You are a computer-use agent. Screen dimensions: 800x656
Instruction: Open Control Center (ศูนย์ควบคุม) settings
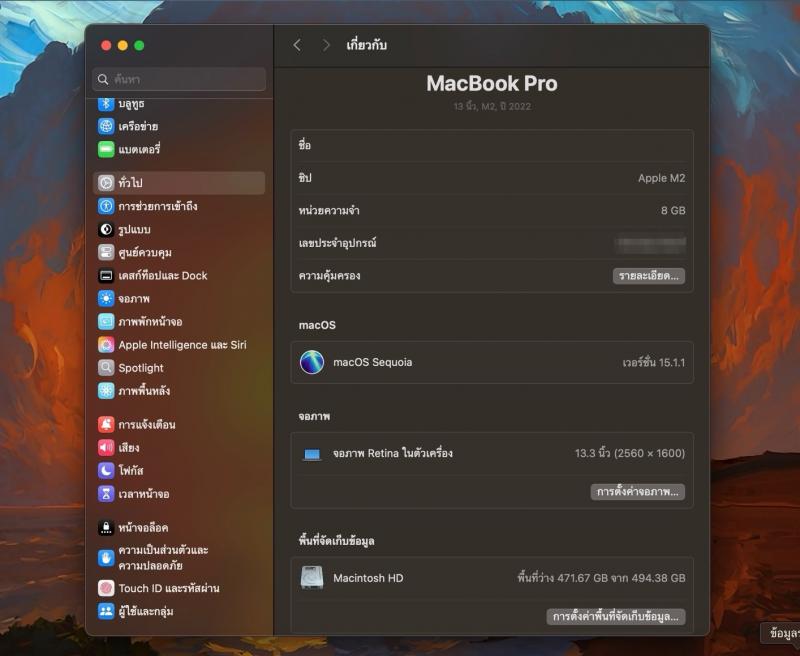[x=180, y=253]
